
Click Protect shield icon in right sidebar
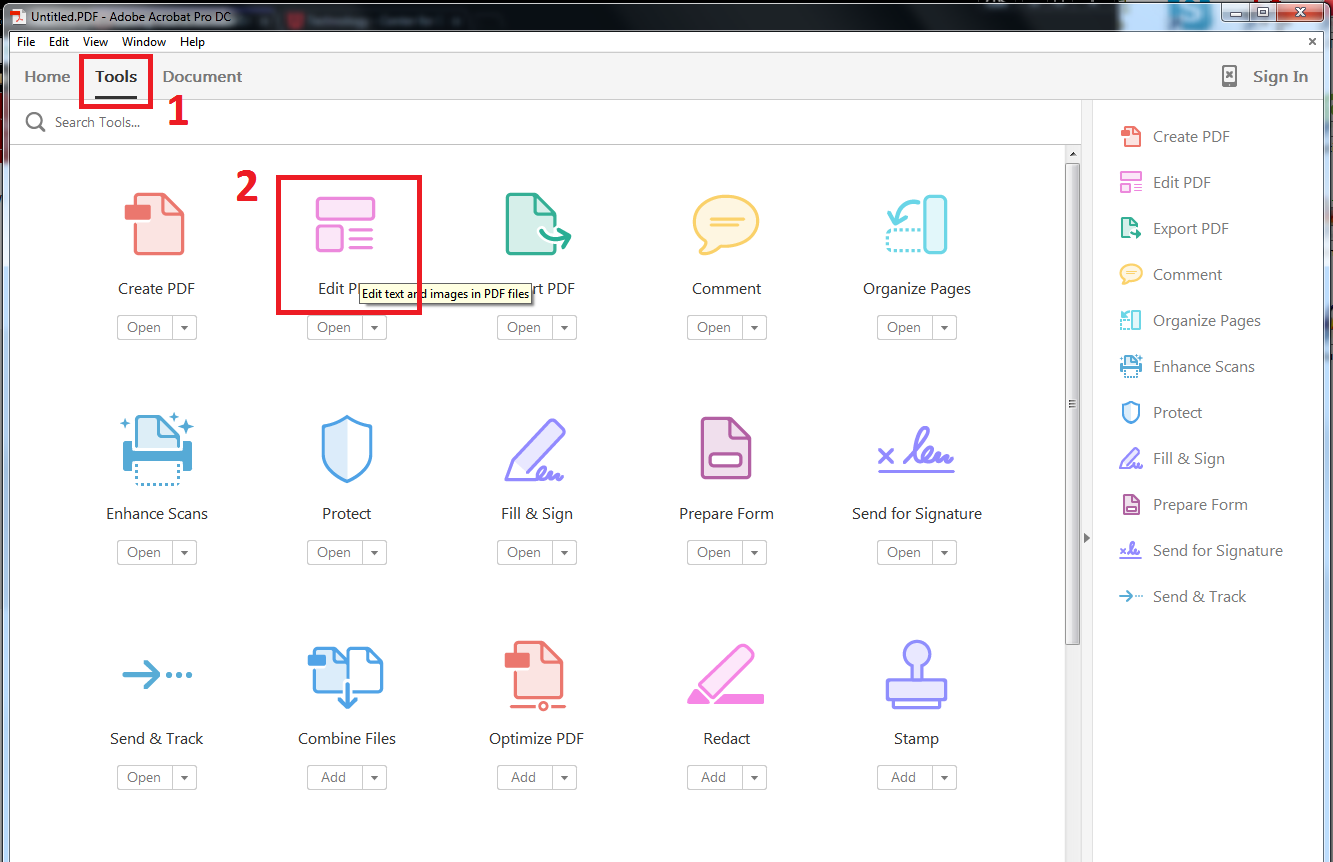coord(1131,412)
